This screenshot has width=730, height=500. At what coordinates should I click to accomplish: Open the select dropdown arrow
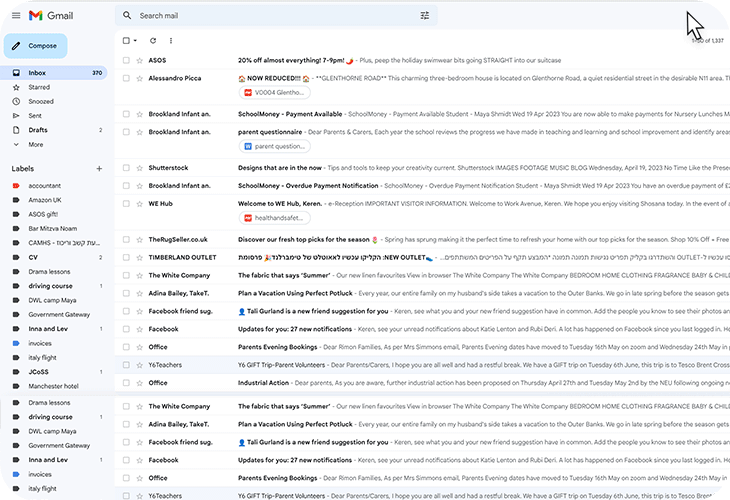(135, 41)
